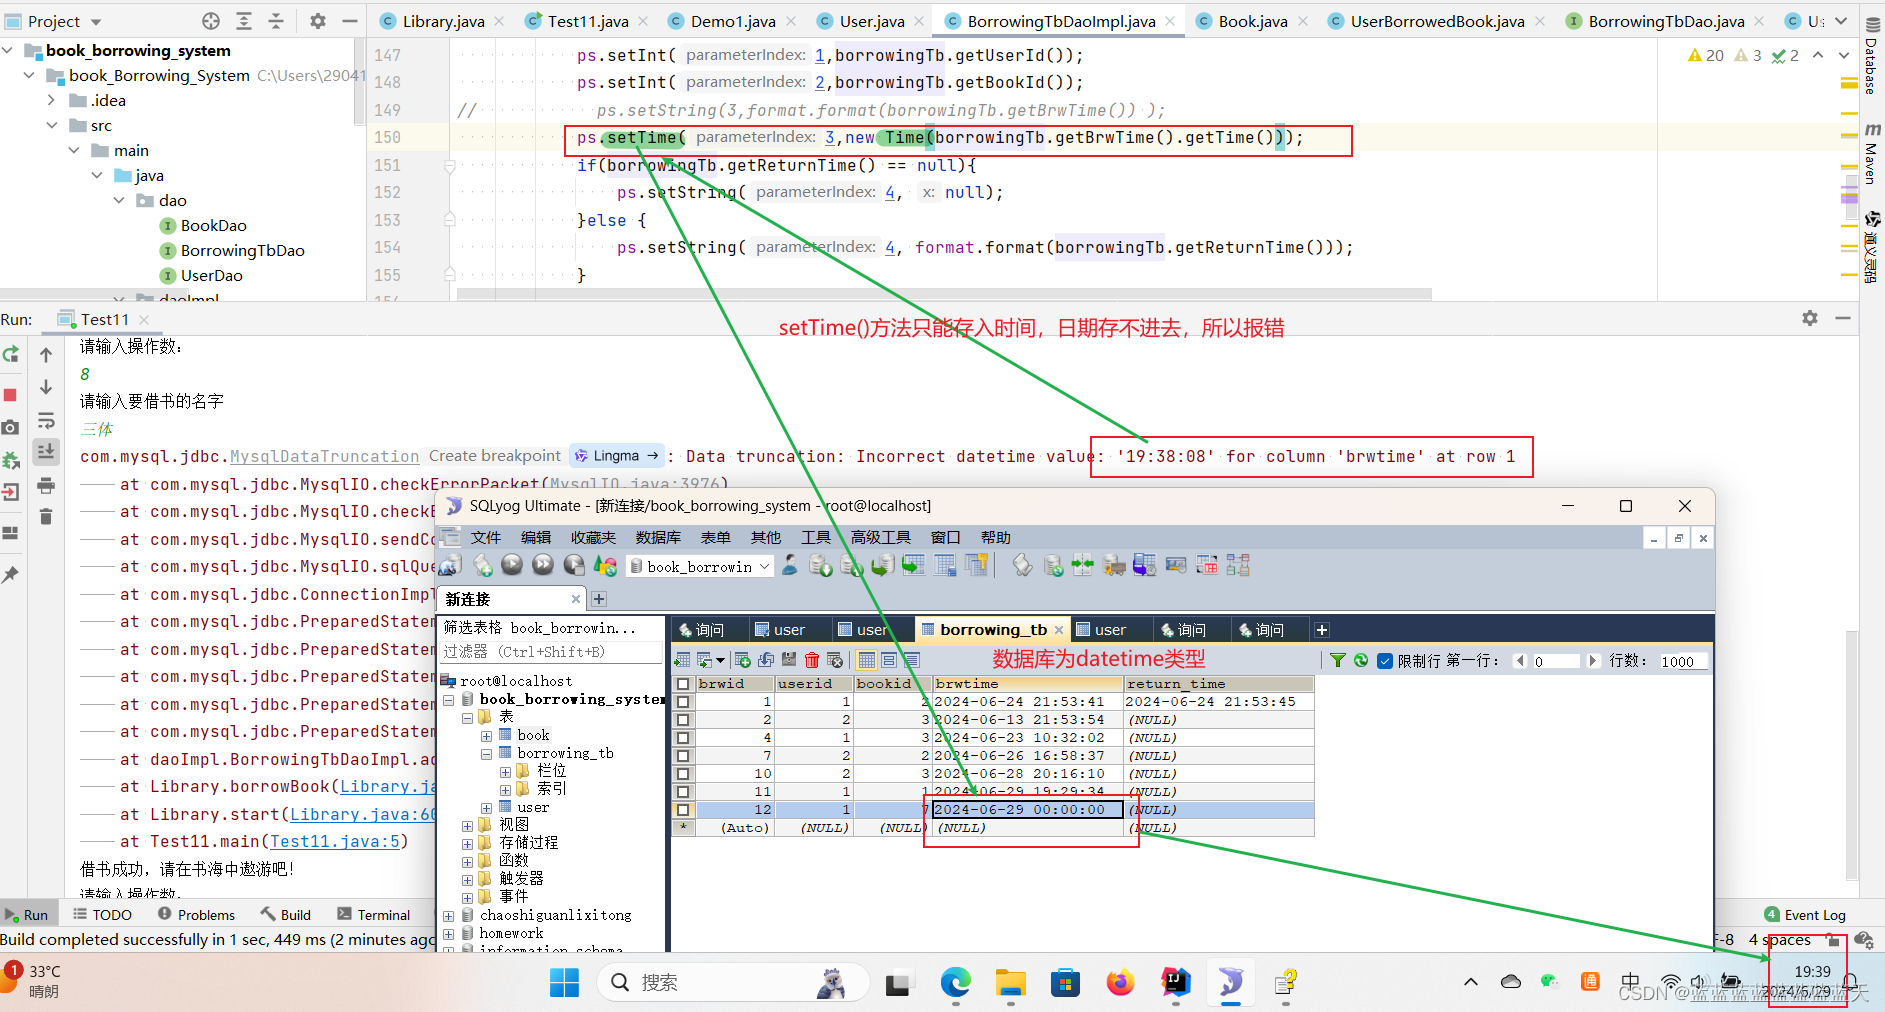Open 数据库 menu in SQLyog
Image resolution: width=1885 pixels, height=1012 pixels.
(658, 537)
